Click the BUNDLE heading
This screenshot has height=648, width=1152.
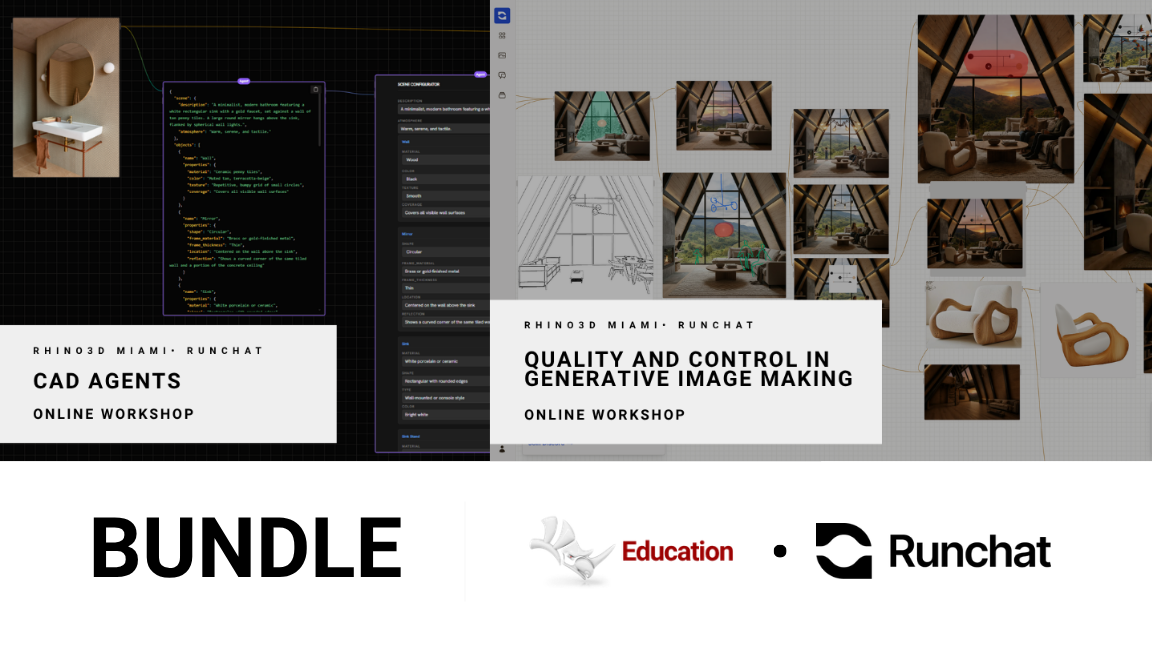coord(247,548)
